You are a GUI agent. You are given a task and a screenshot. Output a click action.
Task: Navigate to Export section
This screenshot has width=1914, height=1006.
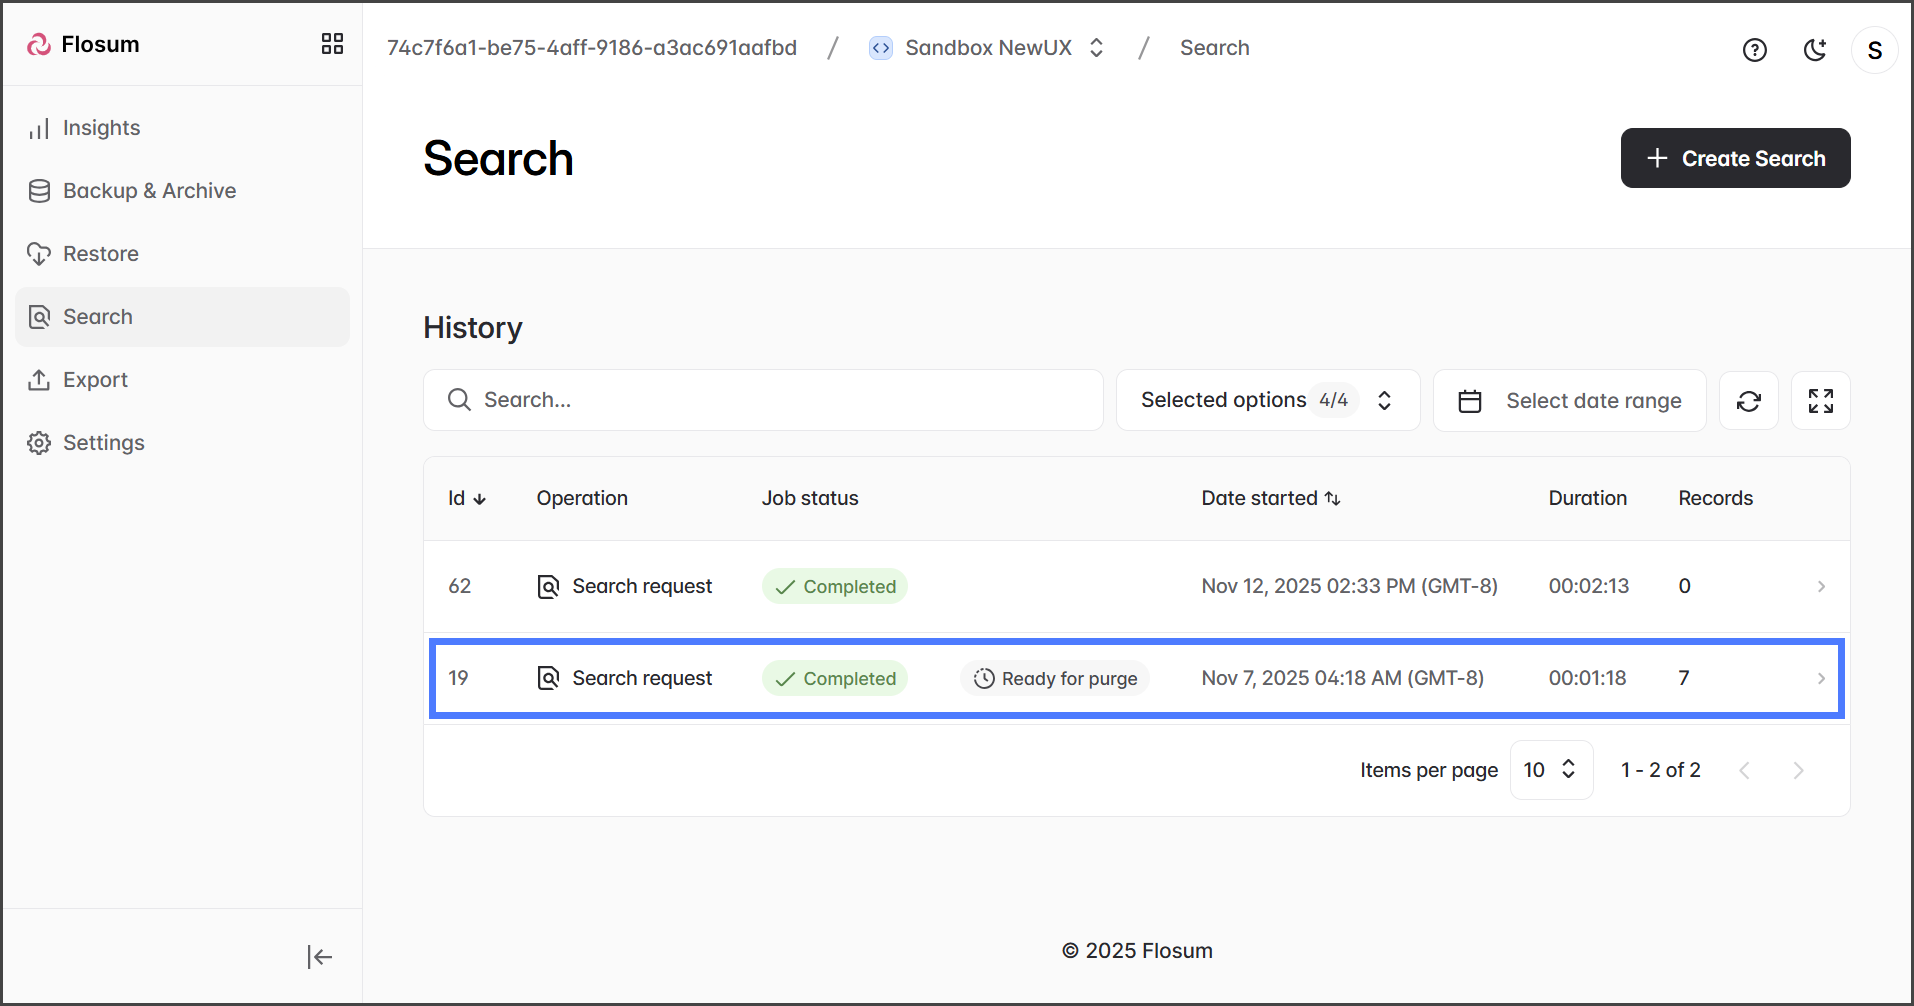[x=95, y=380]
